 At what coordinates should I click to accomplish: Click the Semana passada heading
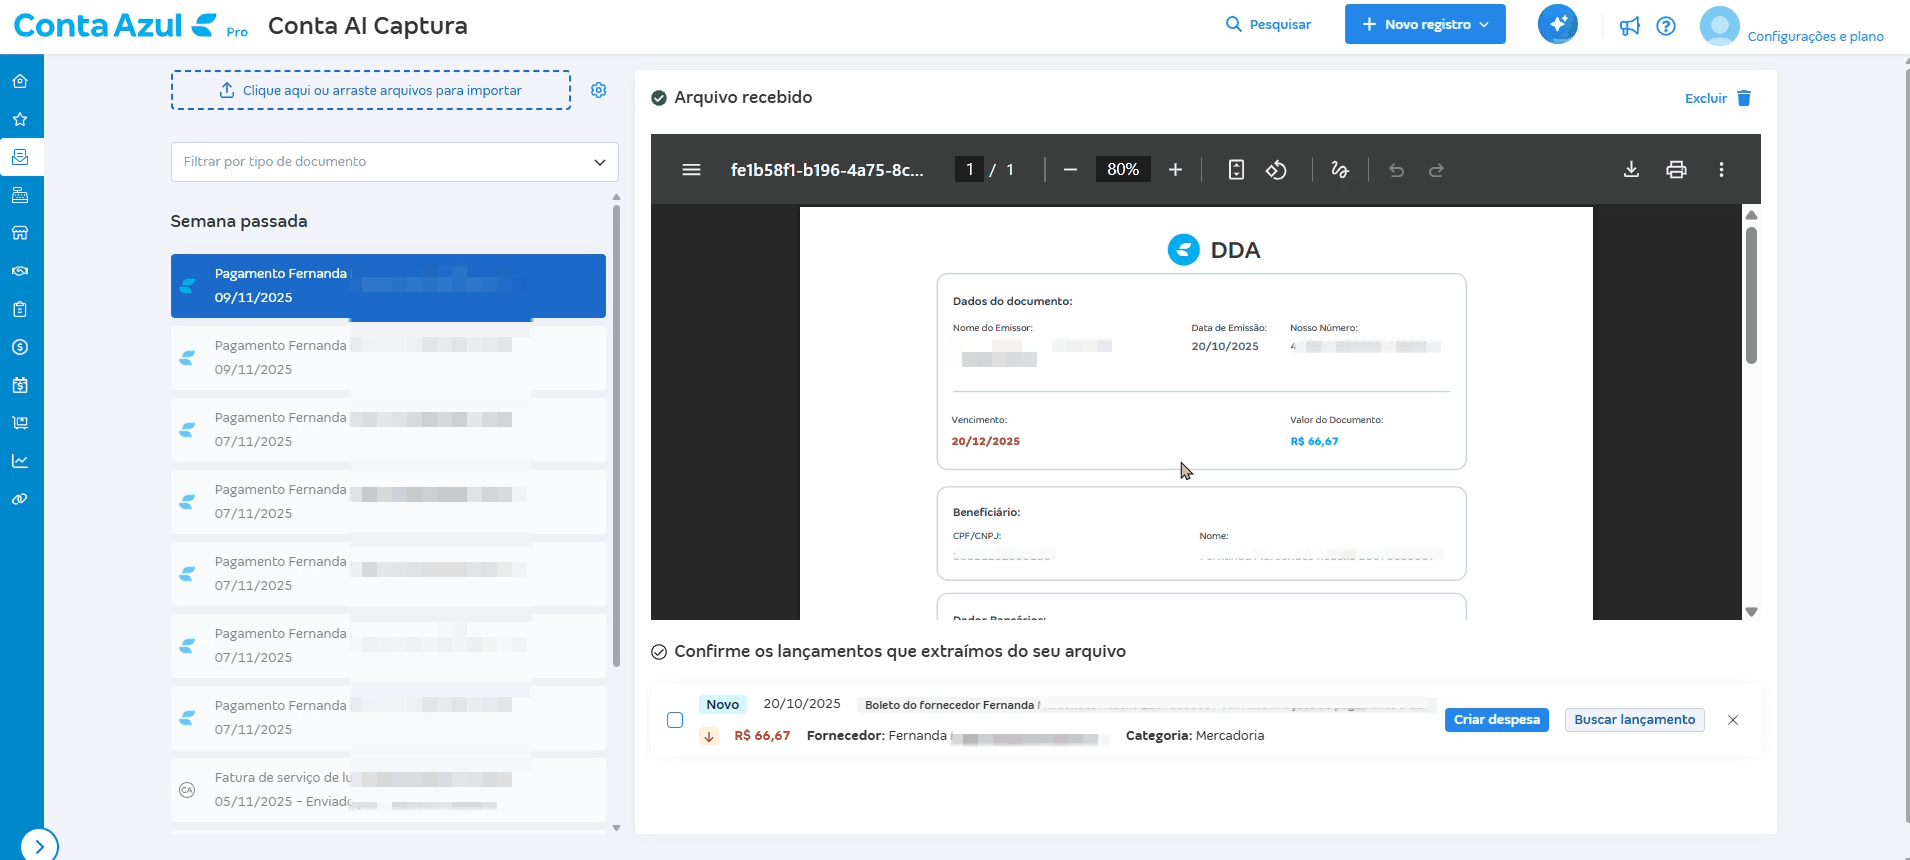(239, 221)
